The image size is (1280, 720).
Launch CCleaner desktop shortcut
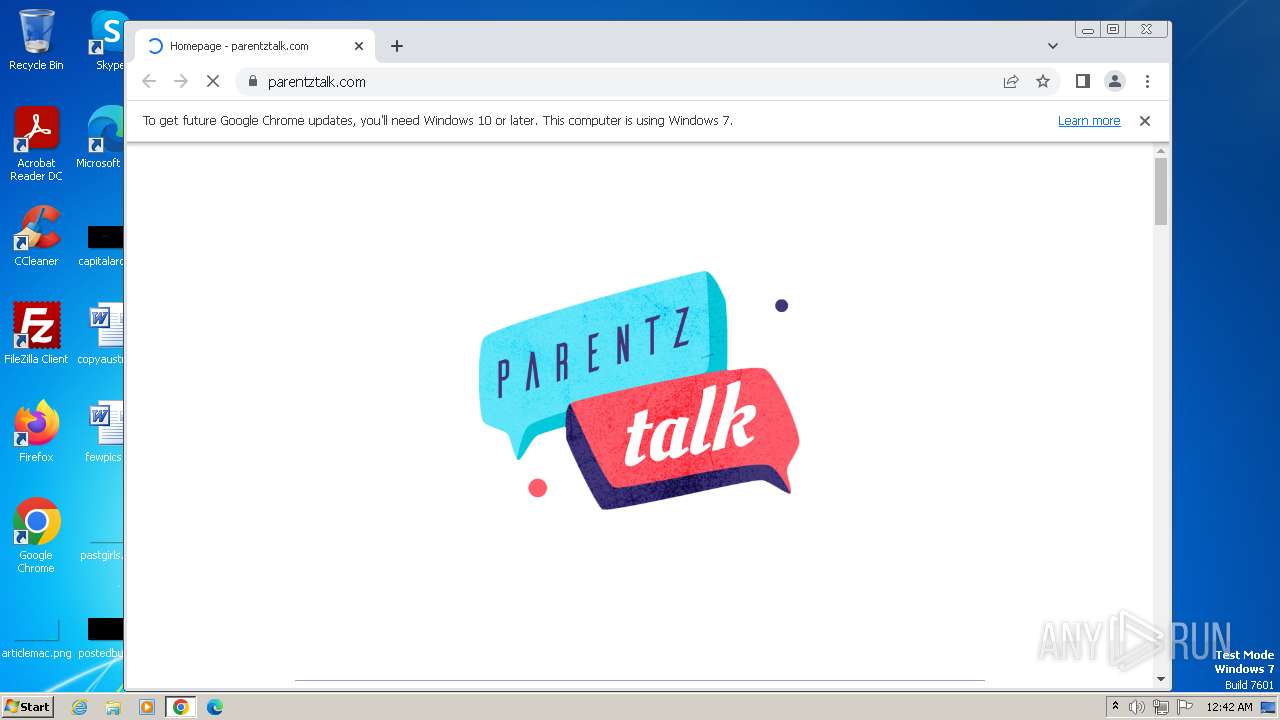[x=36, y=235]
